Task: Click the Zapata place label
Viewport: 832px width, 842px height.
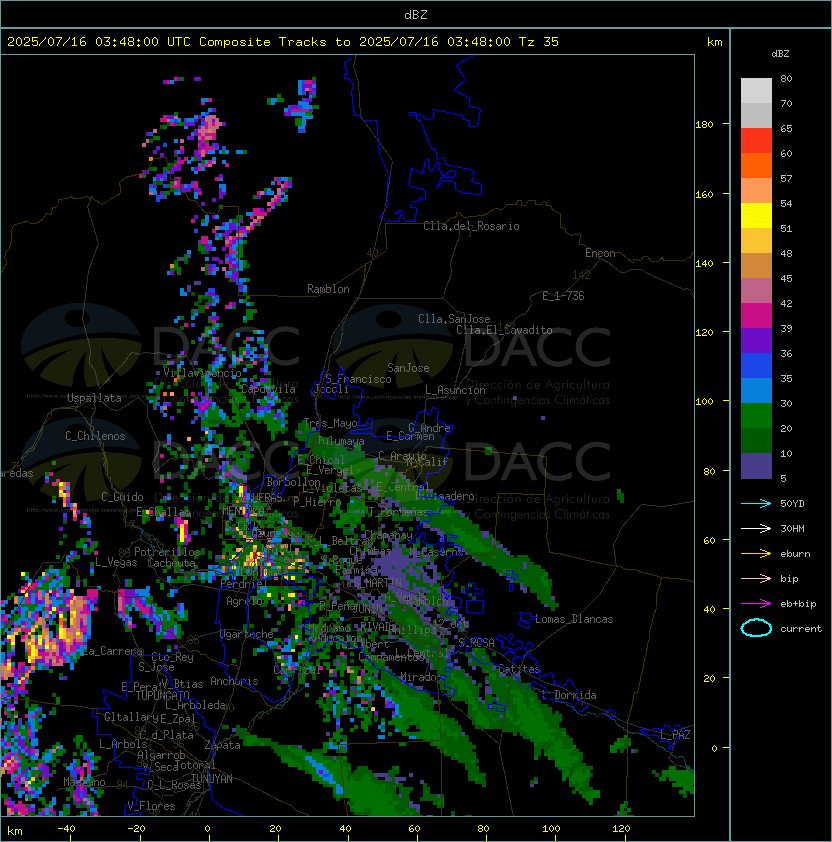Action: point(222,745)
